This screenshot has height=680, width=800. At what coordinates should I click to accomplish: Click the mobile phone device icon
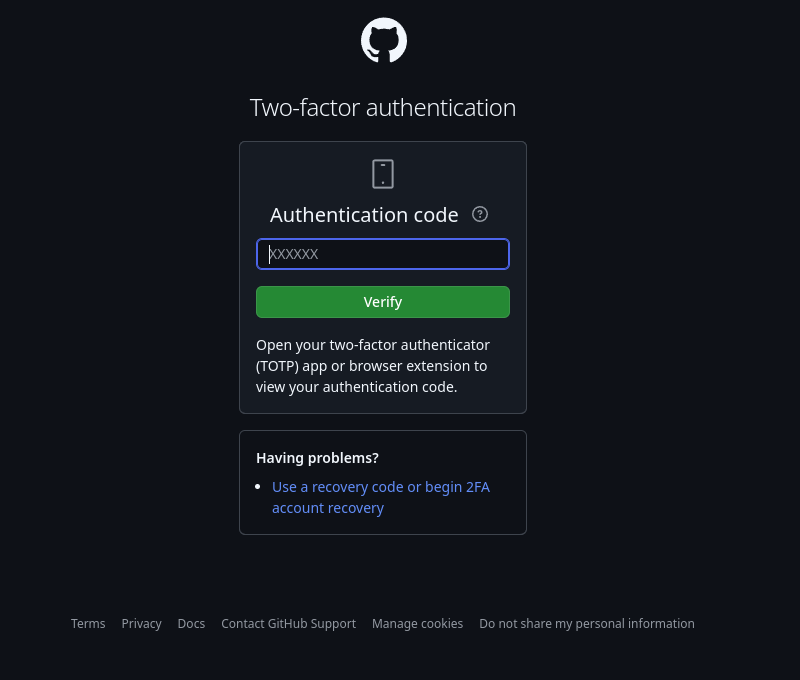(x=383, y=174)
